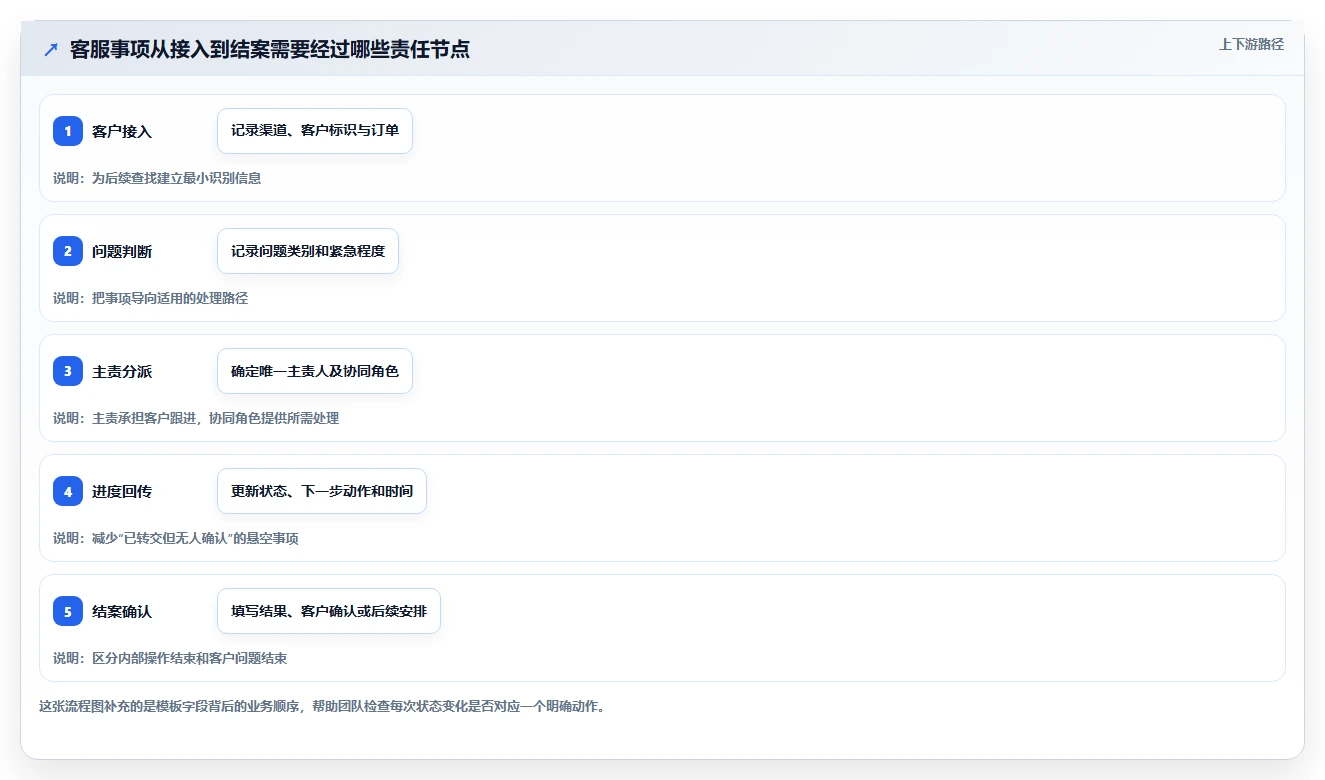Image resolution: width=1325 pixels, height=780 pixels.
Task: Click the arrow icon beside the flowchart title
Action: coord(51,49)
